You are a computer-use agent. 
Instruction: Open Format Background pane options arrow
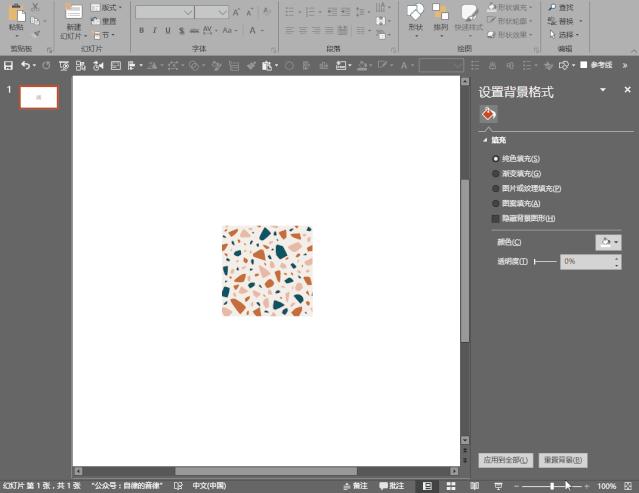[603, 90]
